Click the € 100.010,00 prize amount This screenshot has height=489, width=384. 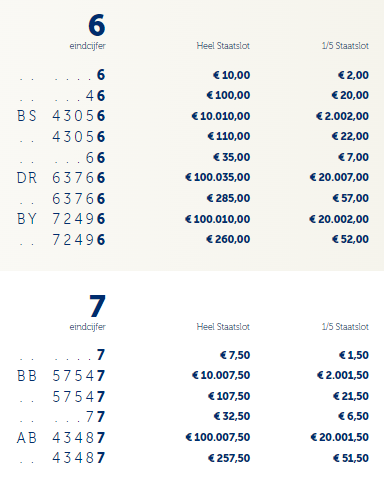(218, 219)
